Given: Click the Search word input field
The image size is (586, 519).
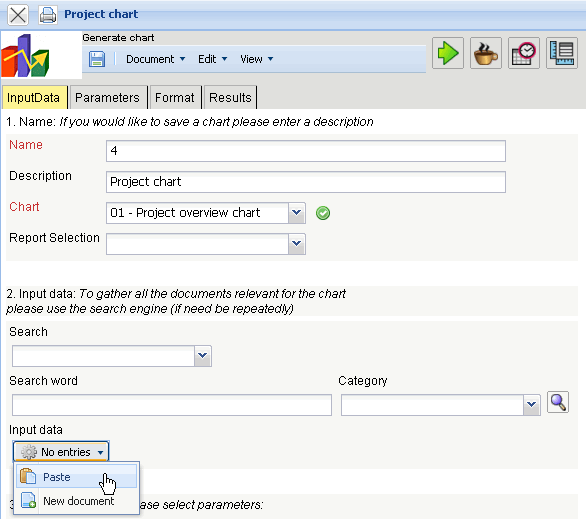Looking at the screenshot, I should [x=172, y=405].
